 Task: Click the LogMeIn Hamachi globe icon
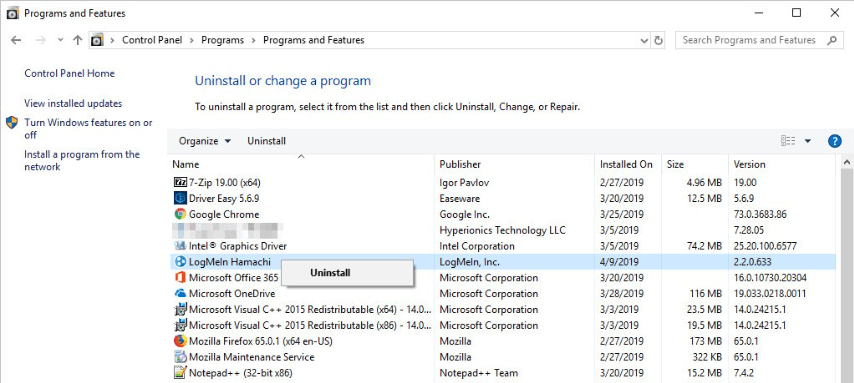[x=180, y=262]
